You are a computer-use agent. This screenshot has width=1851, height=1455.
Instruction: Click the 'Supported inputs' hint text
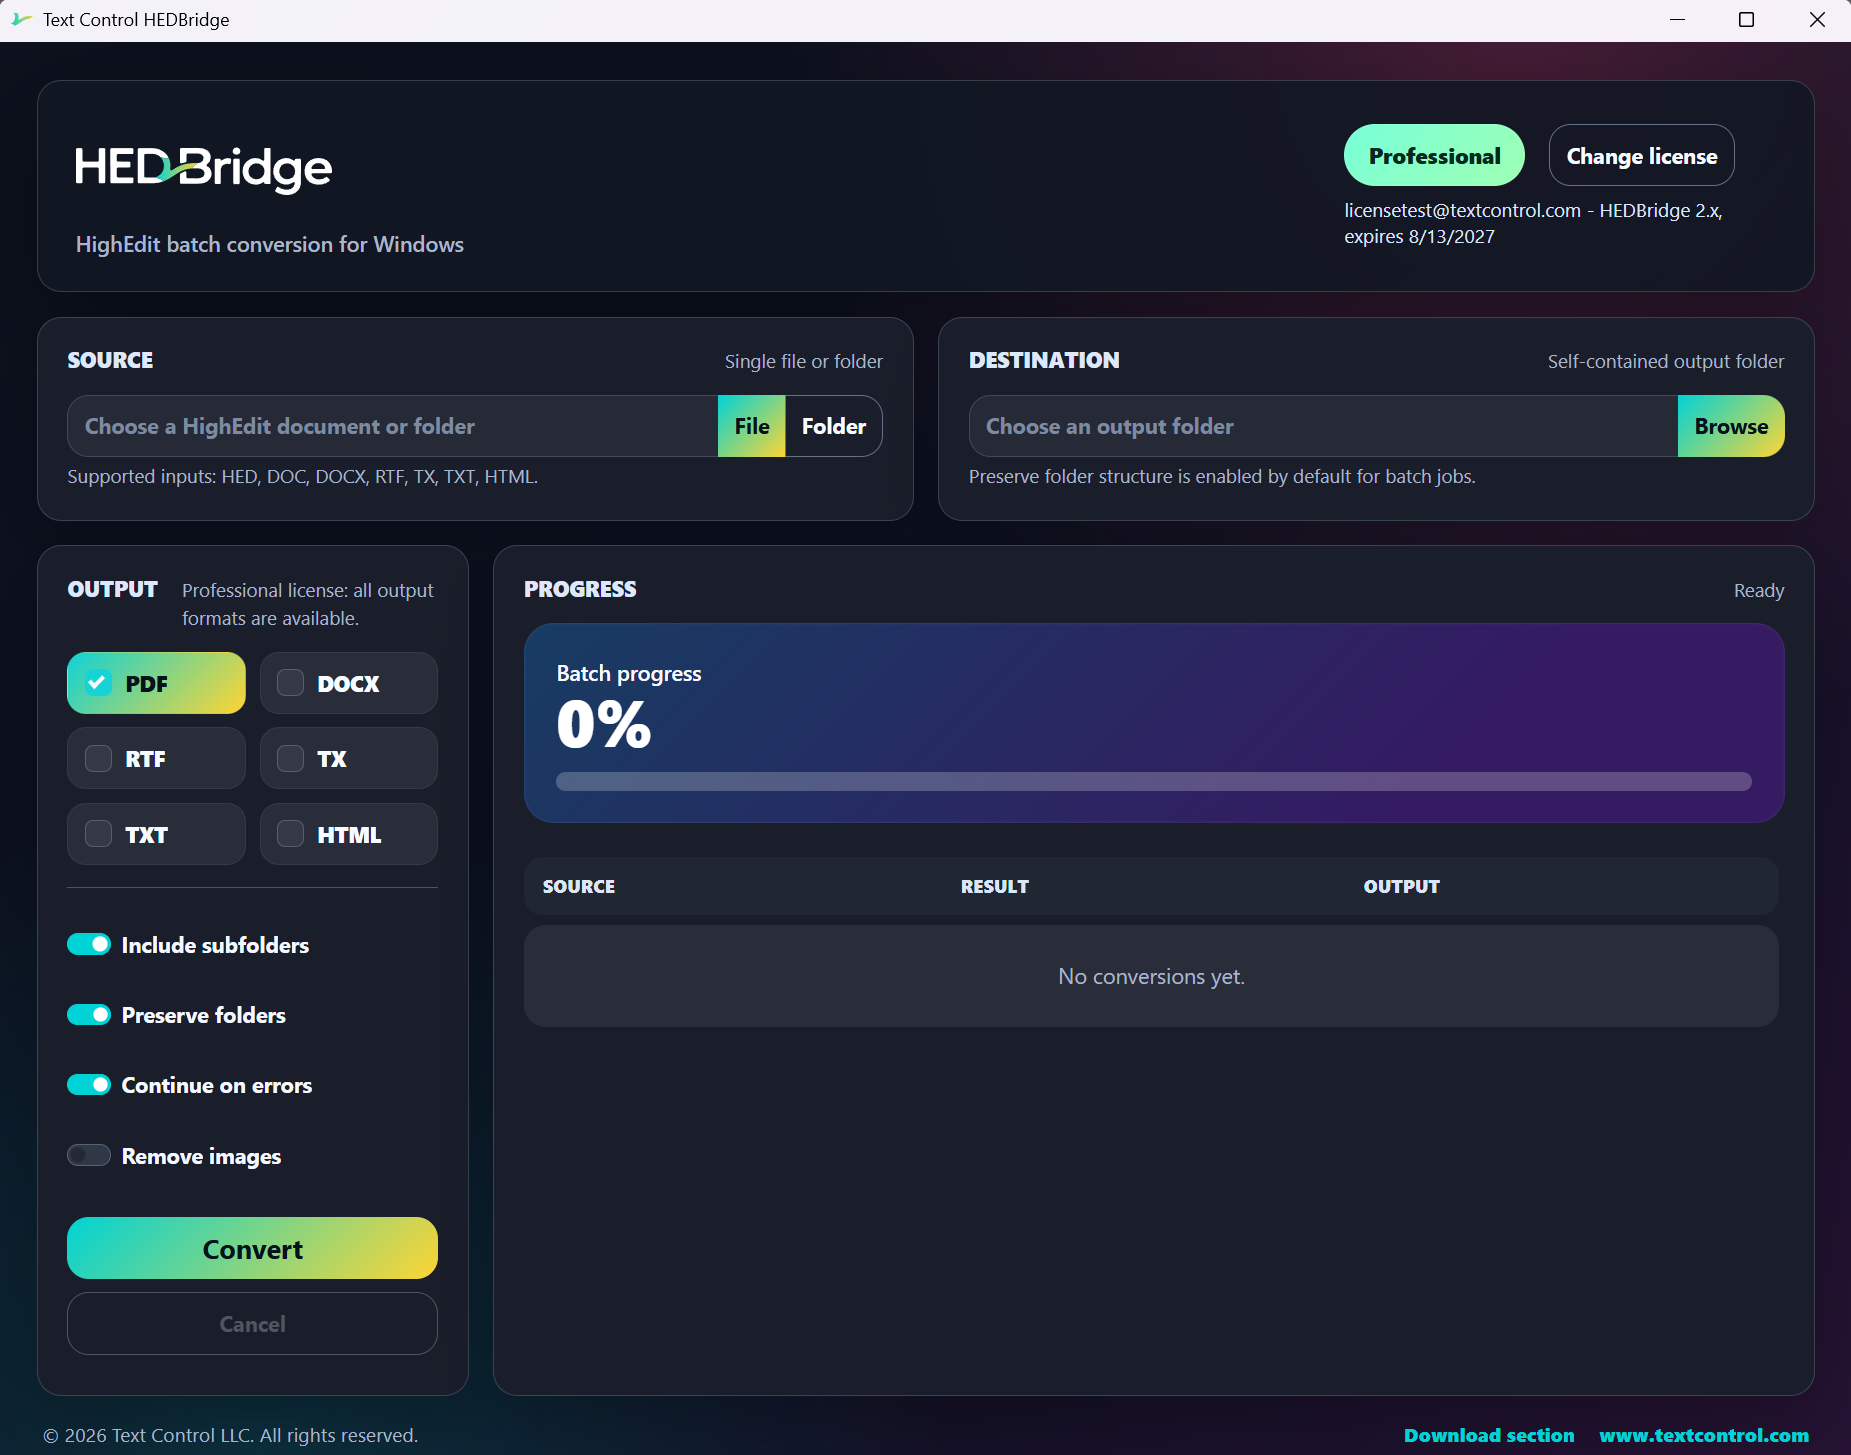303,477
